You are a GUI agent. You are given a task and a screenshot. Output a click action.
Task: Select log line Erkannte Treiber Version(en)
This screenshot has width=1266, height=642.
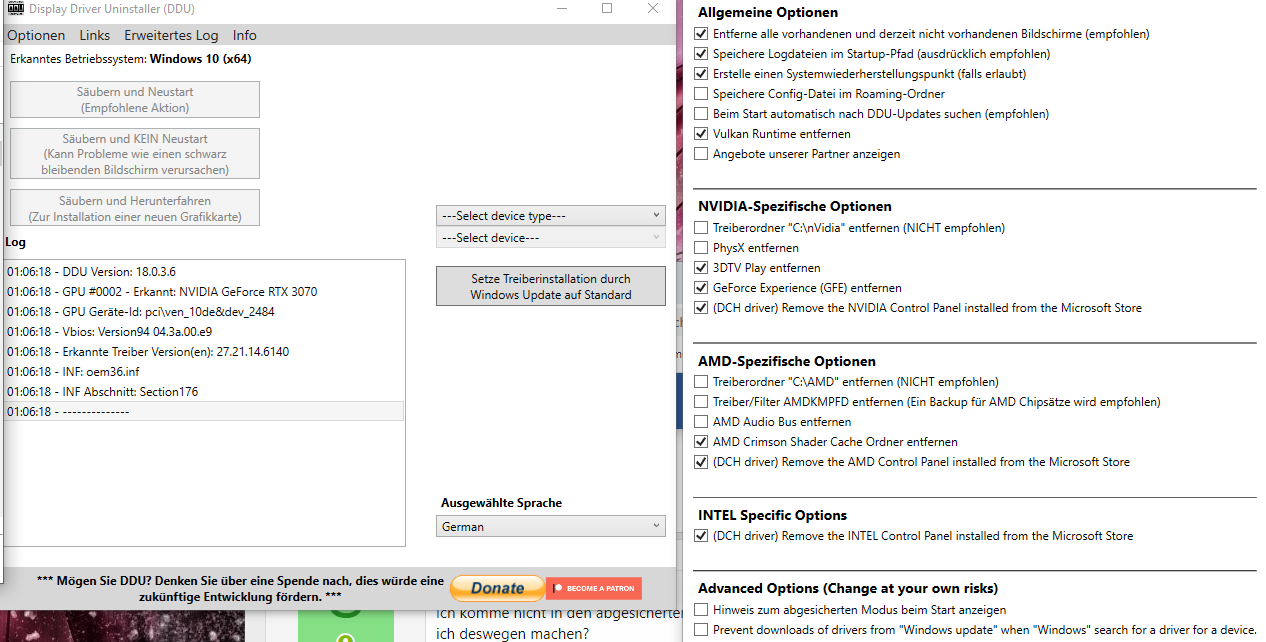point(205,351)
